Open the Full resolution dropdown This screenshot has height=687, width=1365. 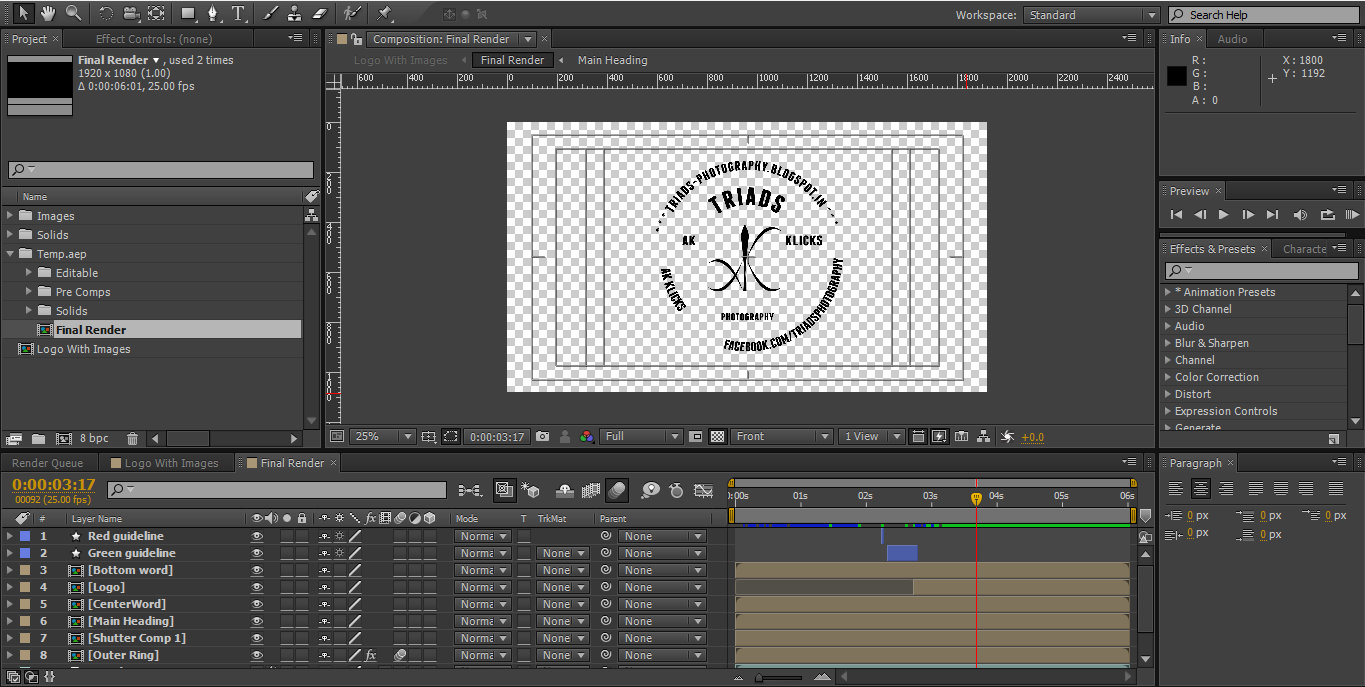coord(641,436)
